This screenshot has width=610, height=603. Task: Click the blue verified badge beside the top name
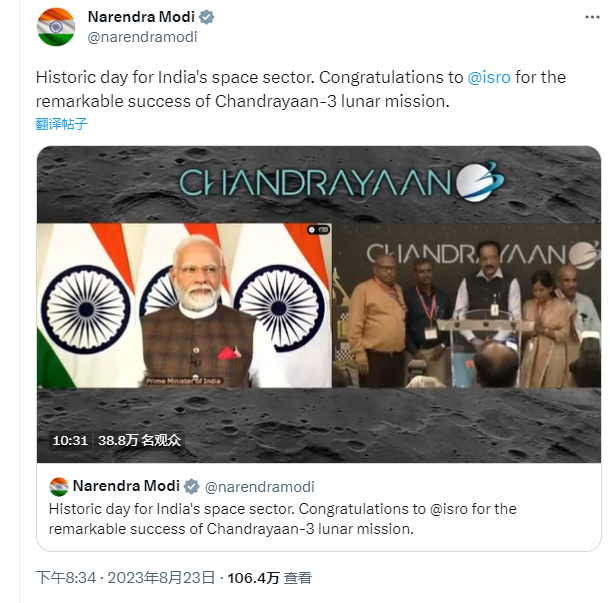click(206, 18)
